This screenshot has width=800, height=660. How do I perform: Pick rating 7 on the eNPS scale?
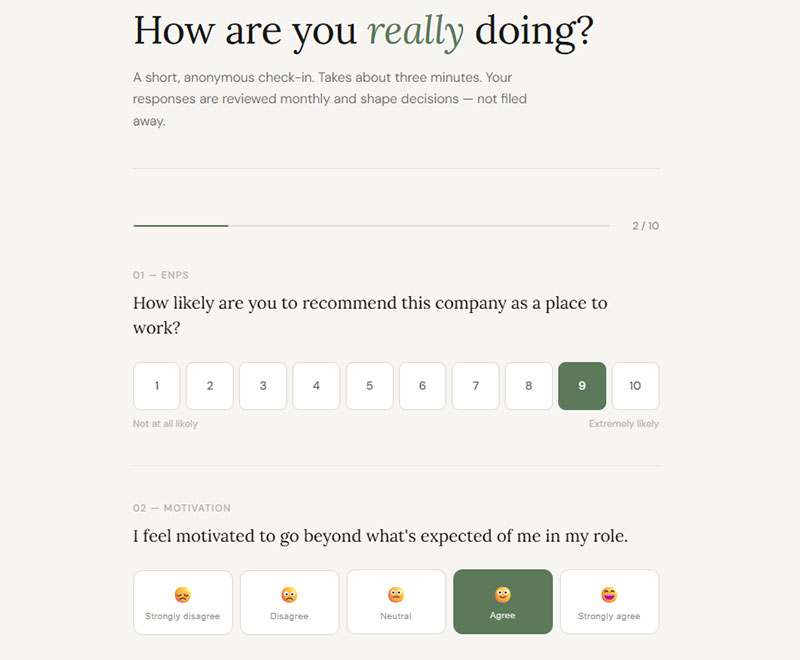[x=476, y=386]
